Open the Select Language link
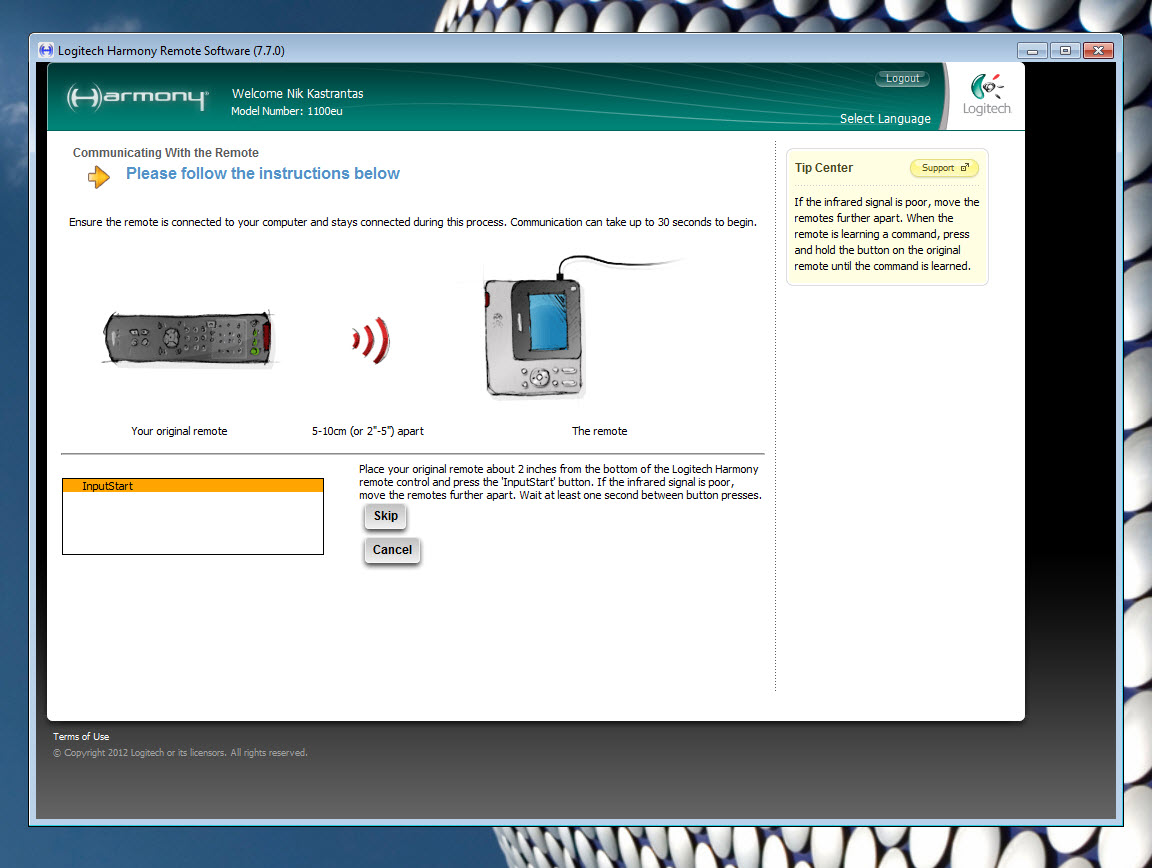The width and height of the screenshot is (1152, 868). point(885,119)
